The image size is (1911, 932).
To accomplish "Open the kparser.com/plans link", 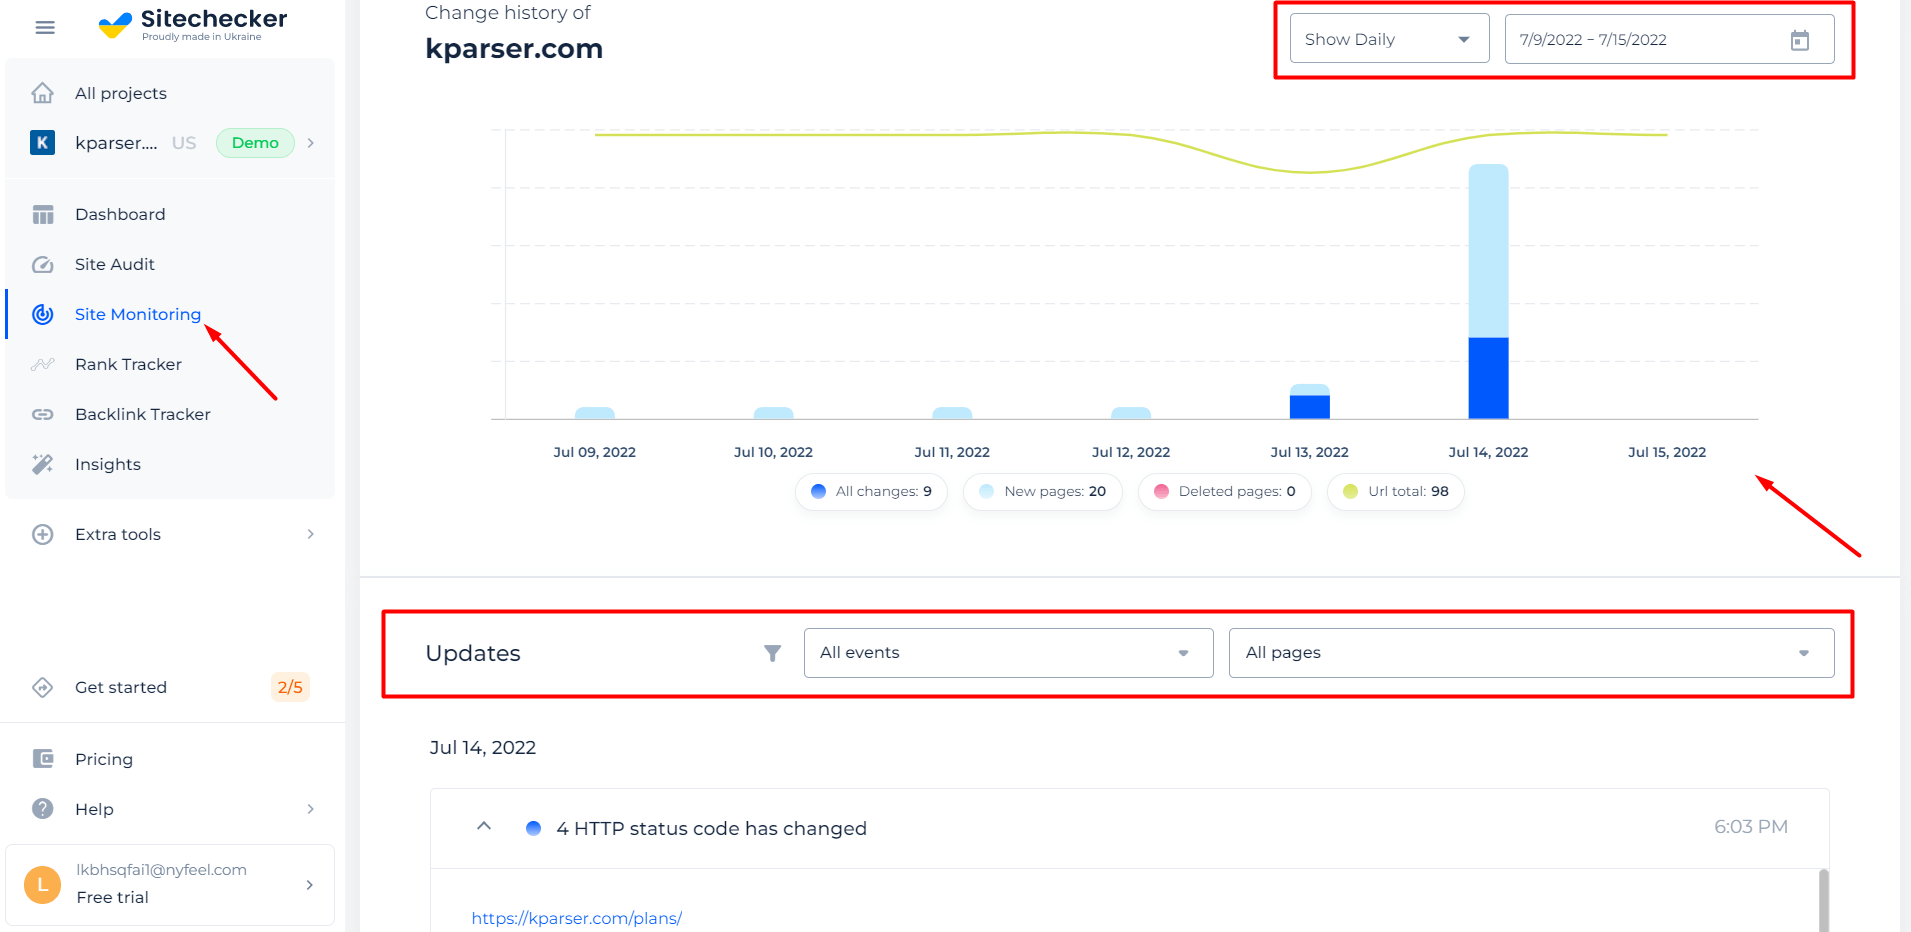I will click(576, 918).
